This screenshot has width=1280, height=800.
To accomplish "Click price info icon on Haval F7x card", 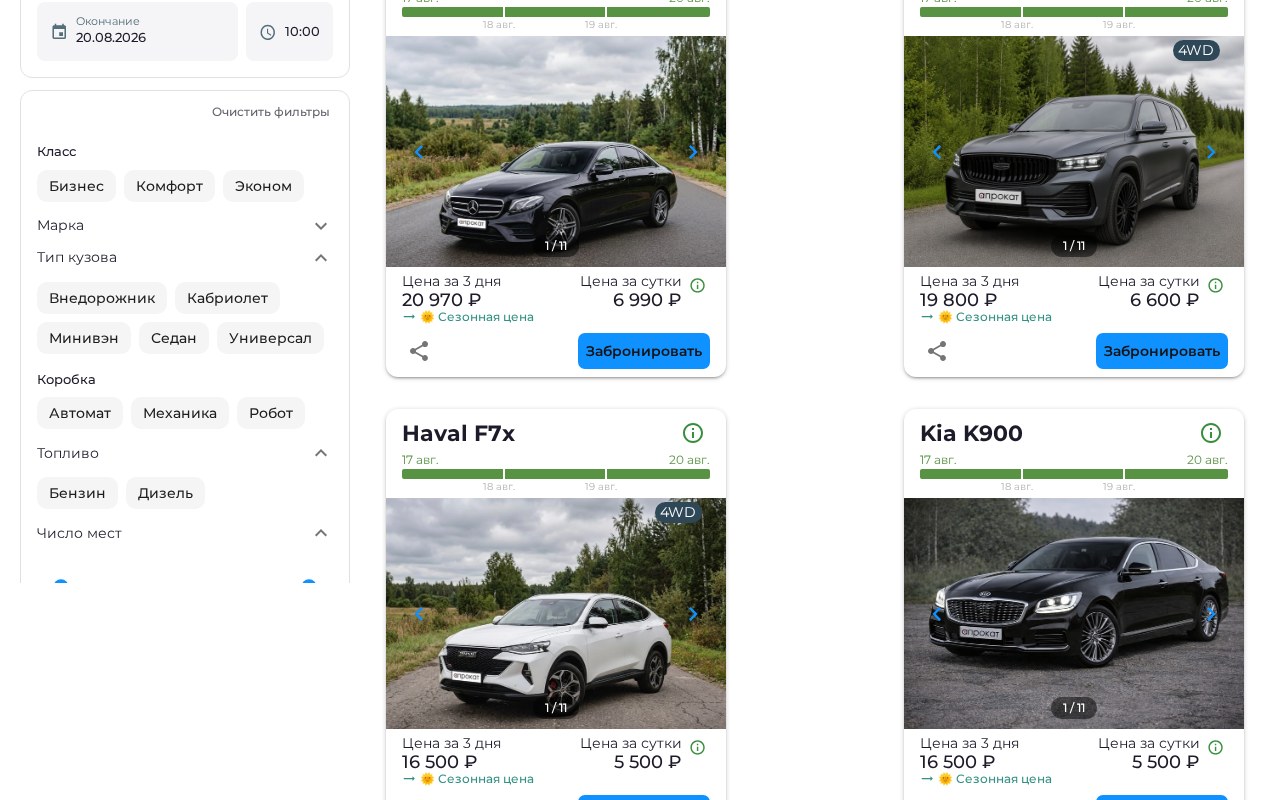I will click(698, 747).
